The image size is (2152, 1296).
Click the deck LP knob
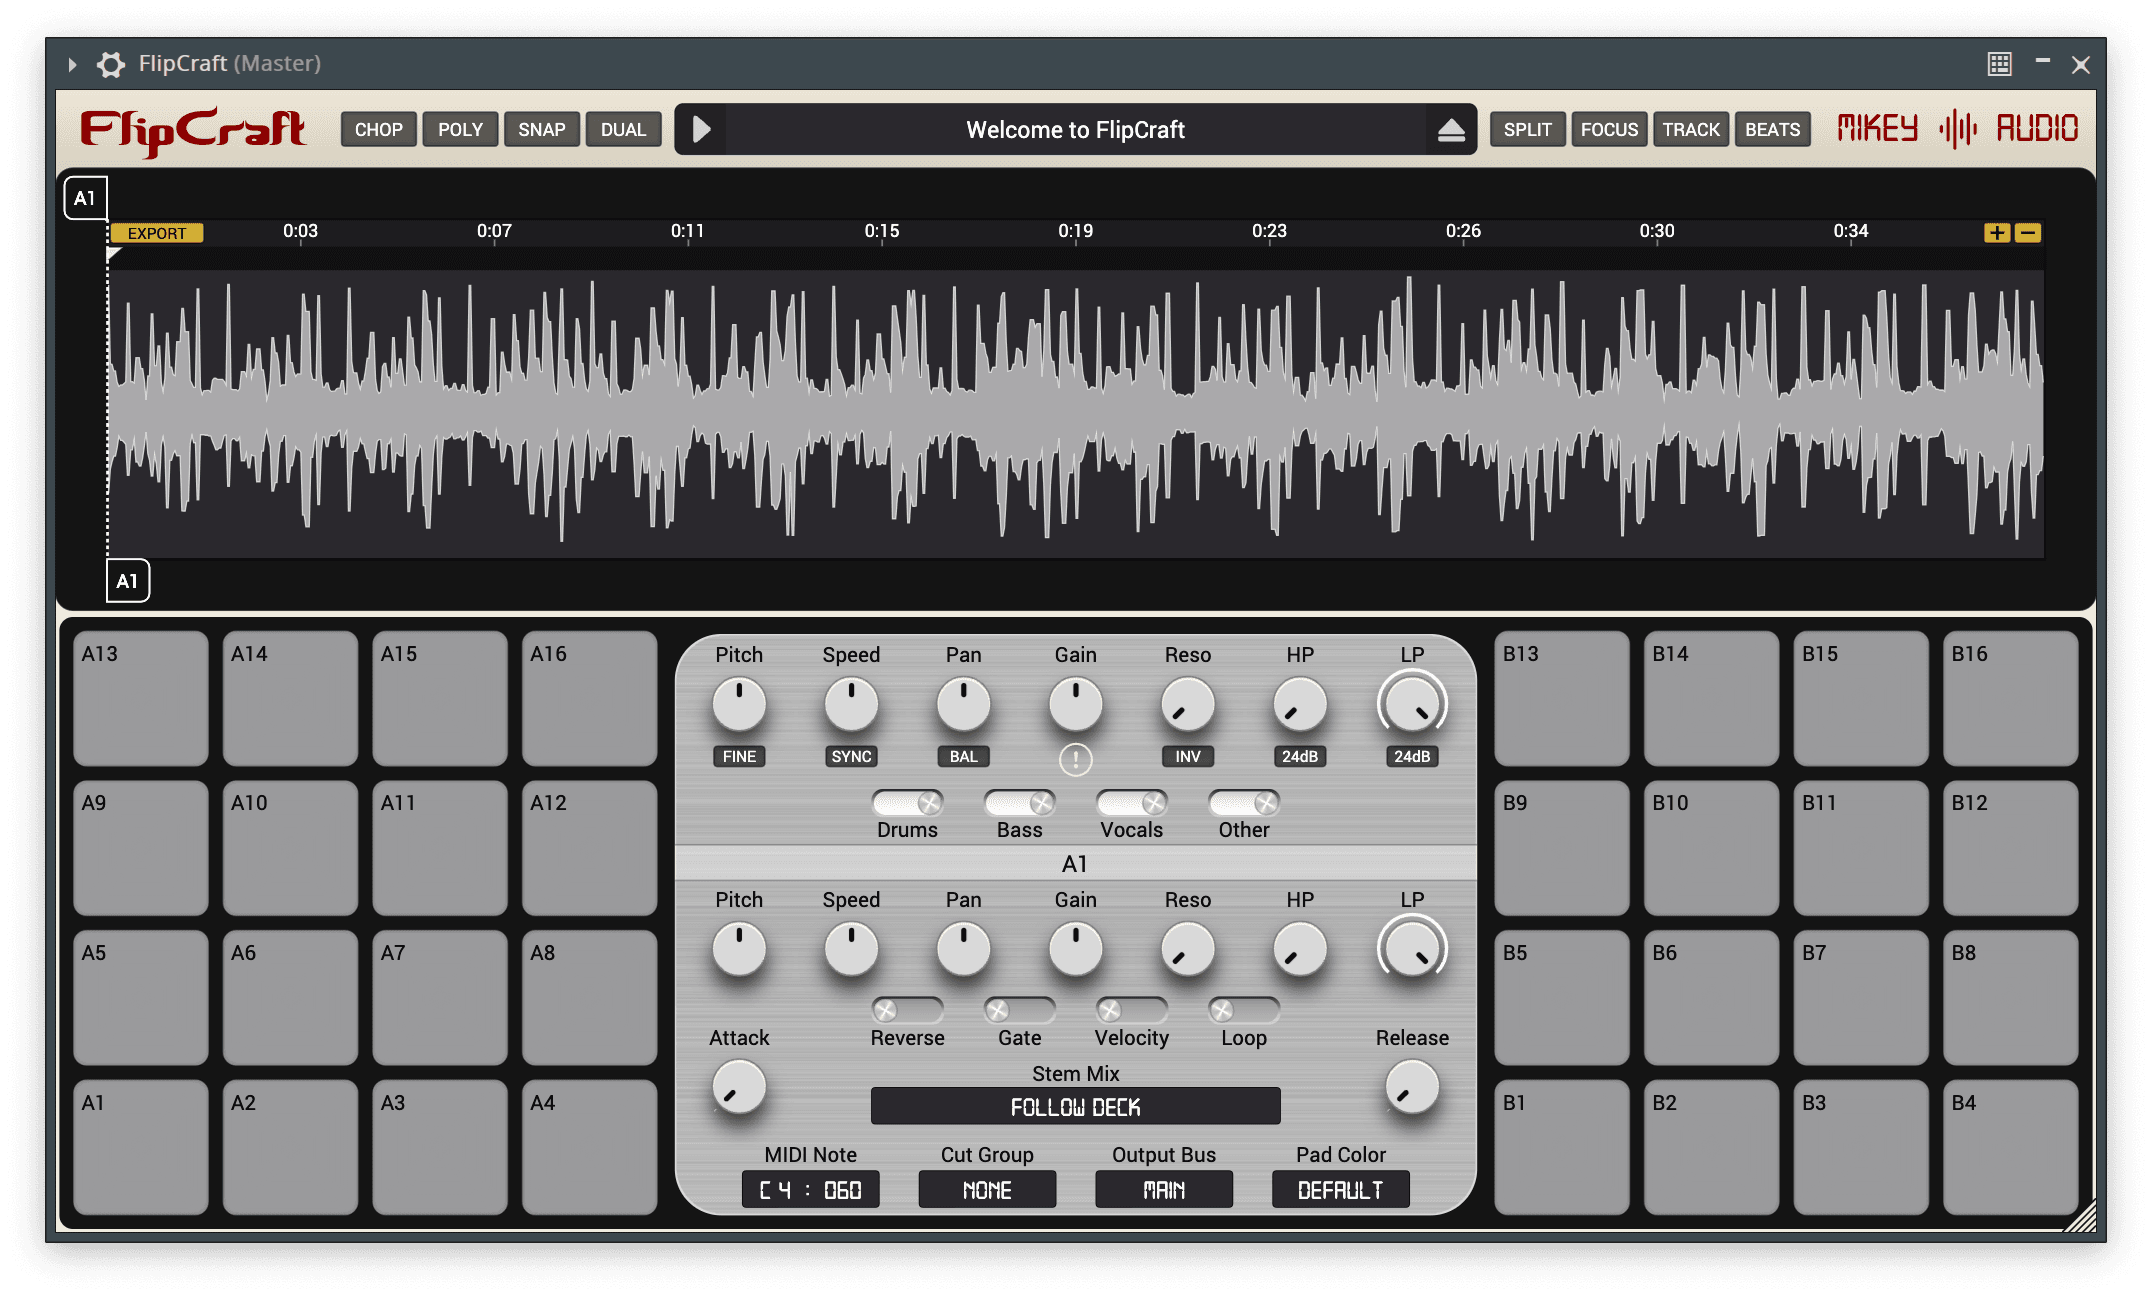click(1412, 704)
